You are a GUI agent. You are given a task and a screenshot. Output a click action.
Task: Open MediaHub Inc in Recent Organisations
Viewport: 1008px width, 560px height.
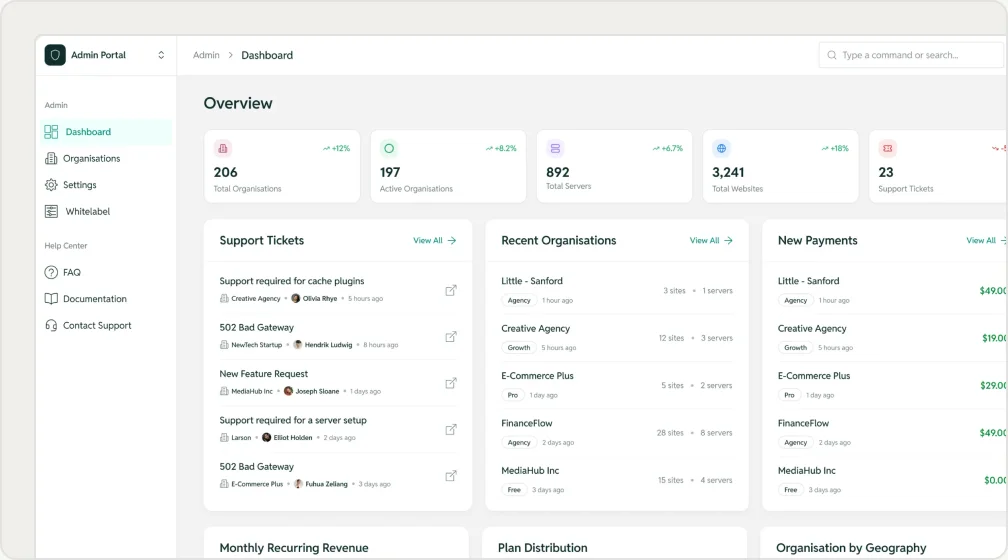pyautogui.click(x=530, y=471)
